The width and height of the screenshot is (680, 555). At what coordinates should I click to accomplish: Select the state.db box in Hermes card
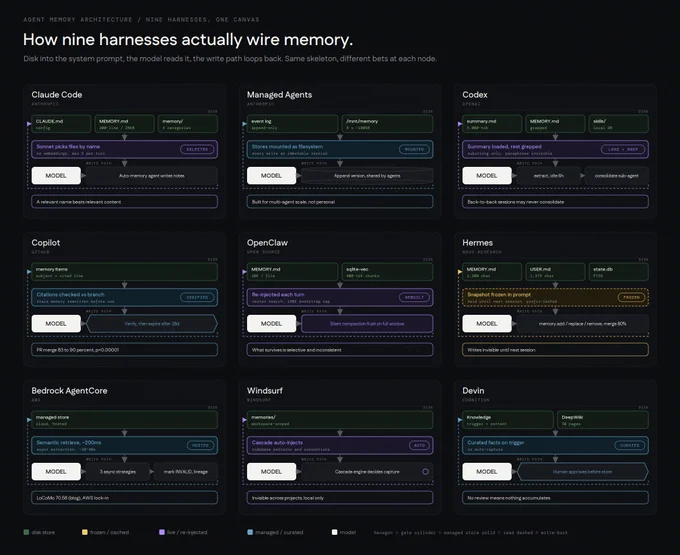click(618, 272)
